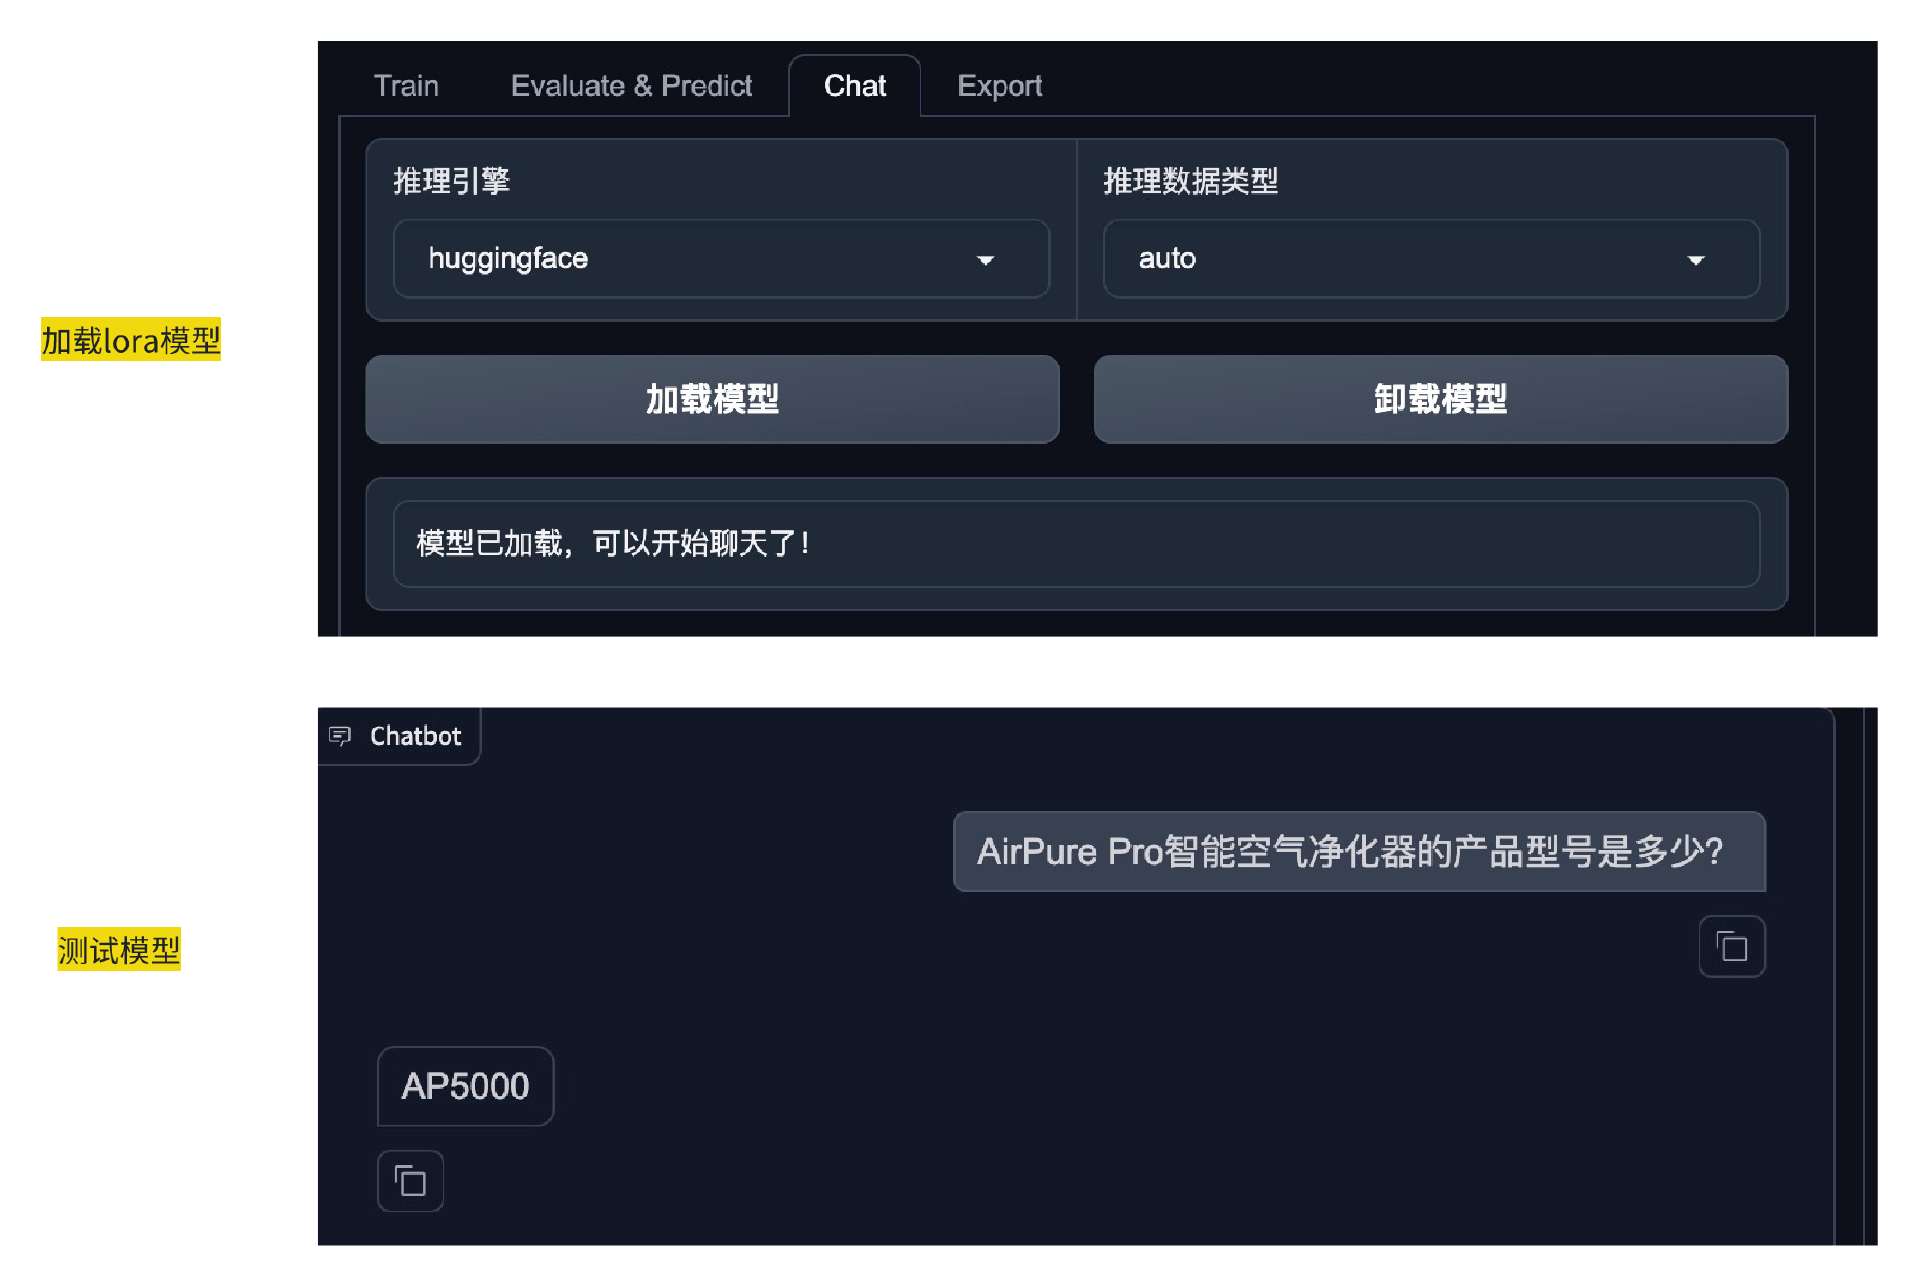Click the 测试模型 highlighted label

tap(119, 950)
